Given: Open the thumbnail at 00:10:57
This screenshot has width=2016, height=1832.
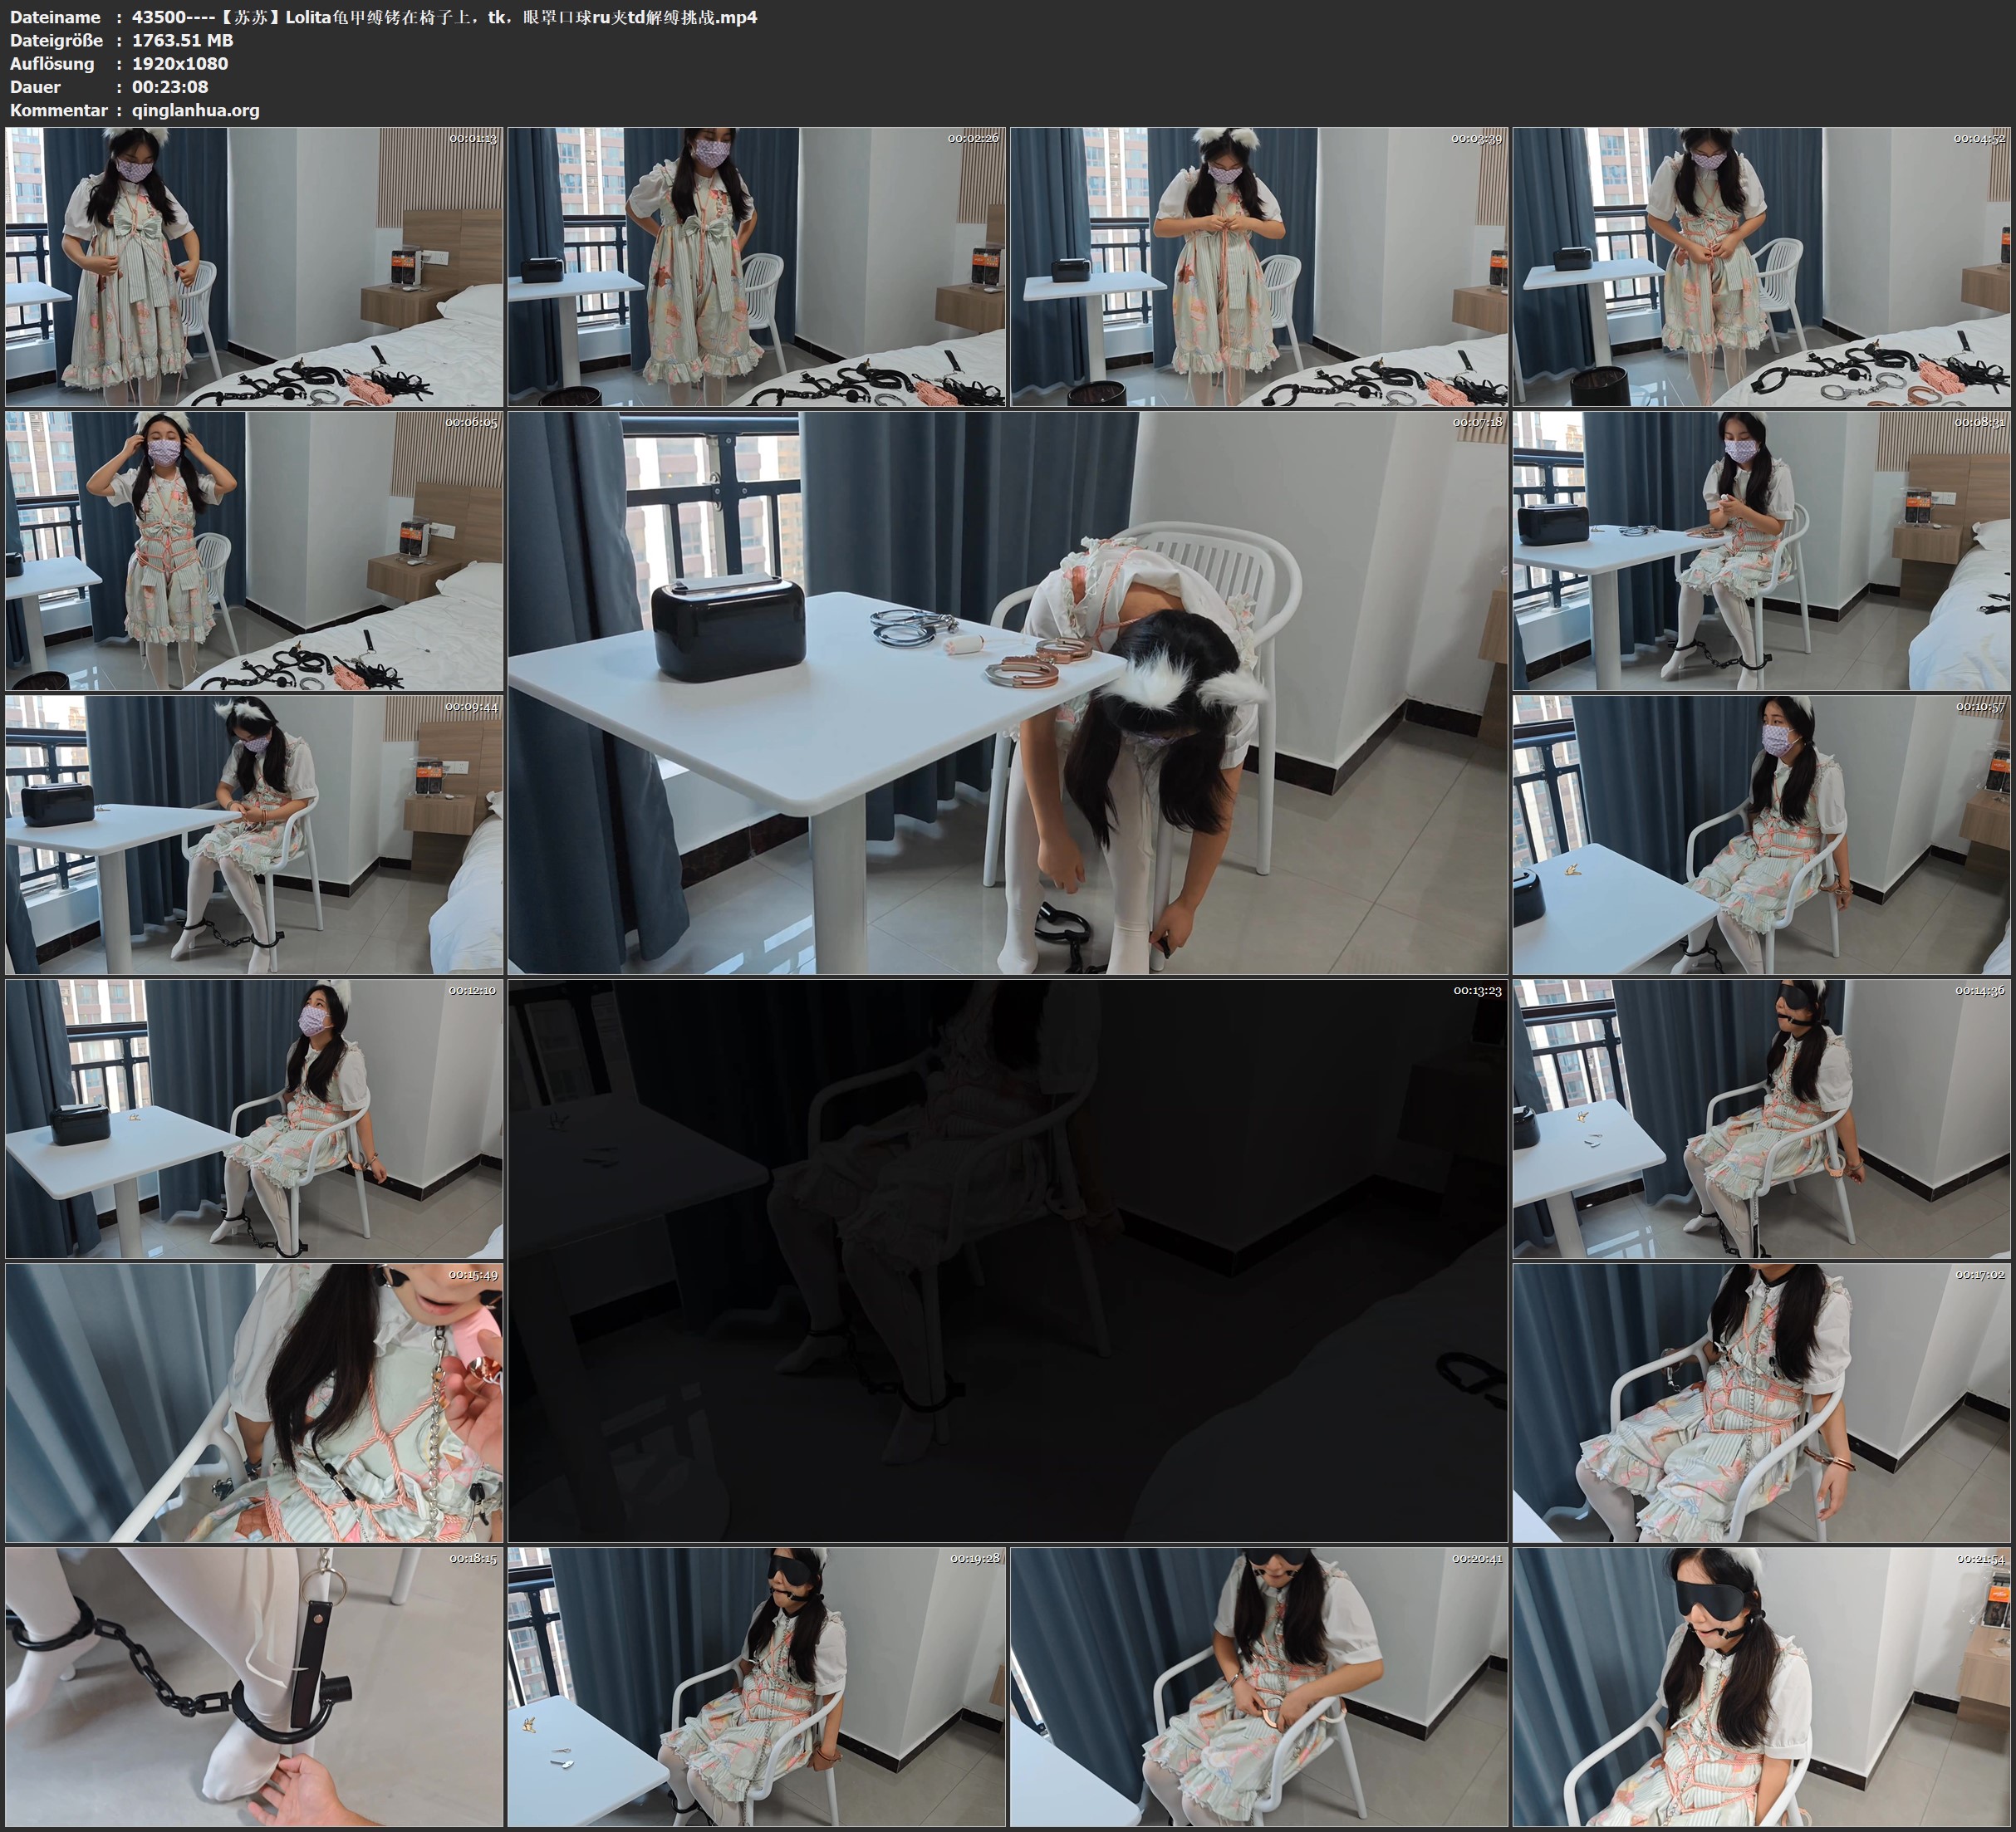Looking at the screenshot, I should coord(1761,834).
